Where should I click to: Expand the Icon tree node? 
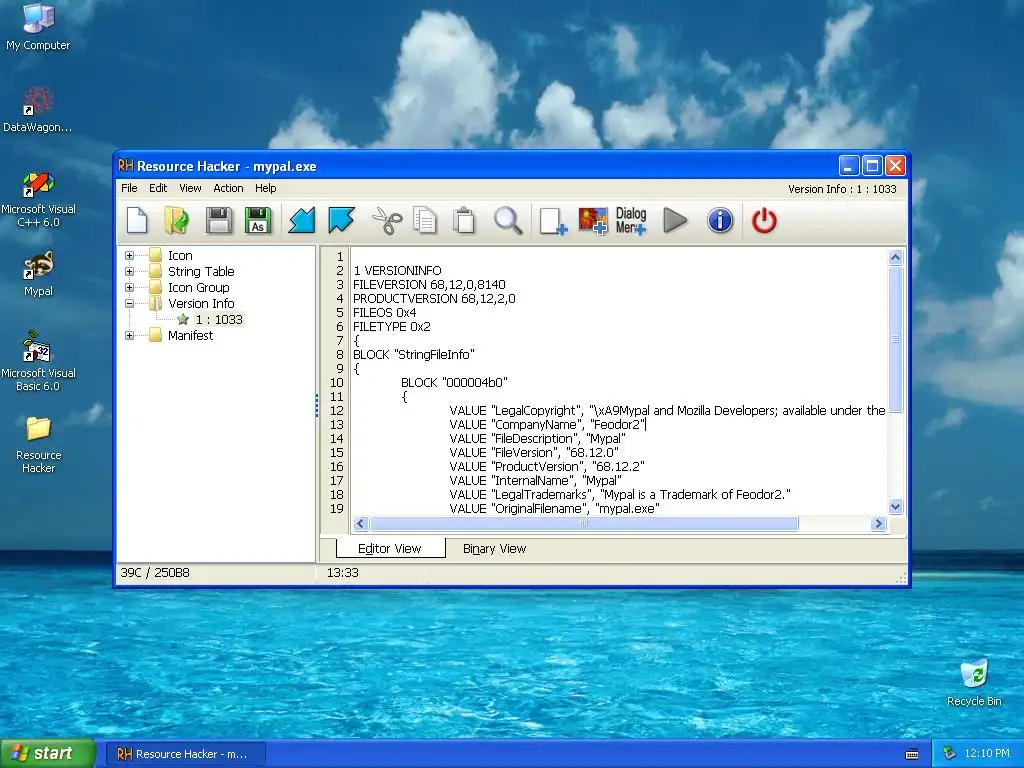click(129, 255)
